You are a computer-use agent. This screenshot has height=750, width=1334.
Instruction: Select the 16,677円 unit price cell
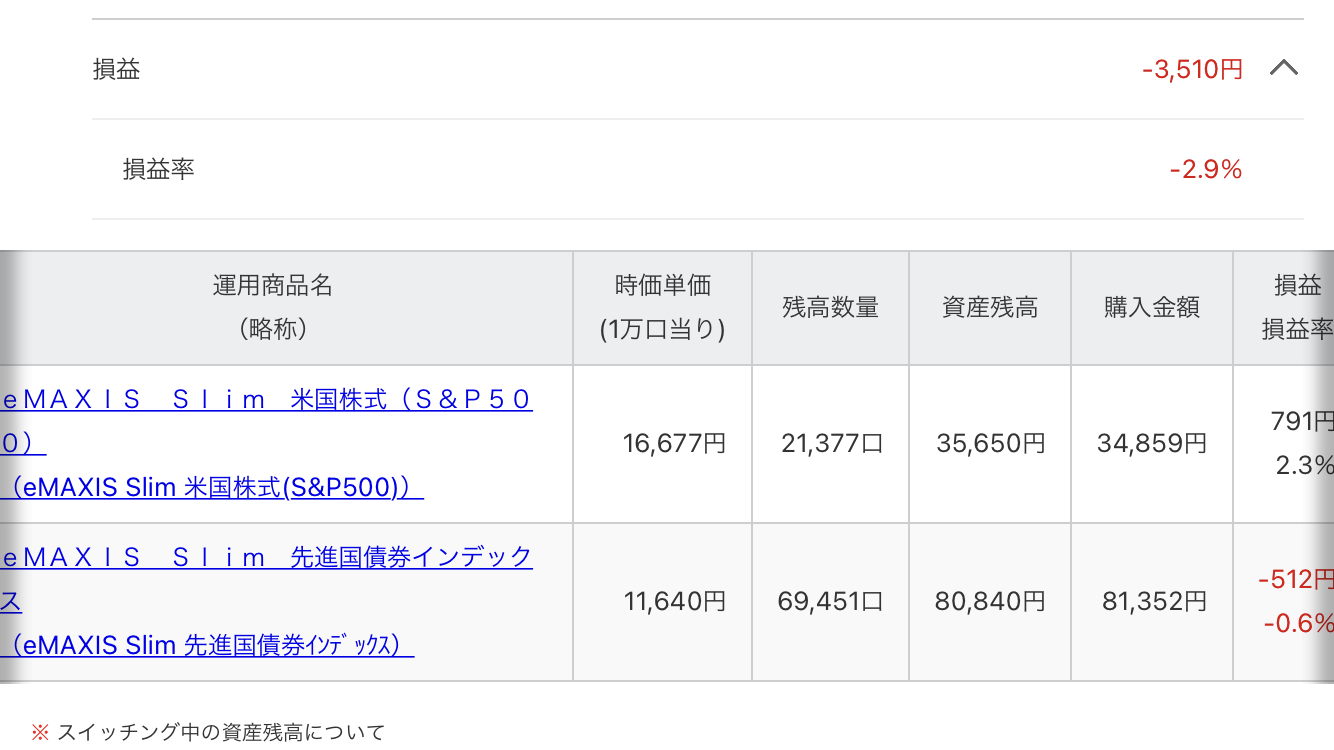click(662, 443)
